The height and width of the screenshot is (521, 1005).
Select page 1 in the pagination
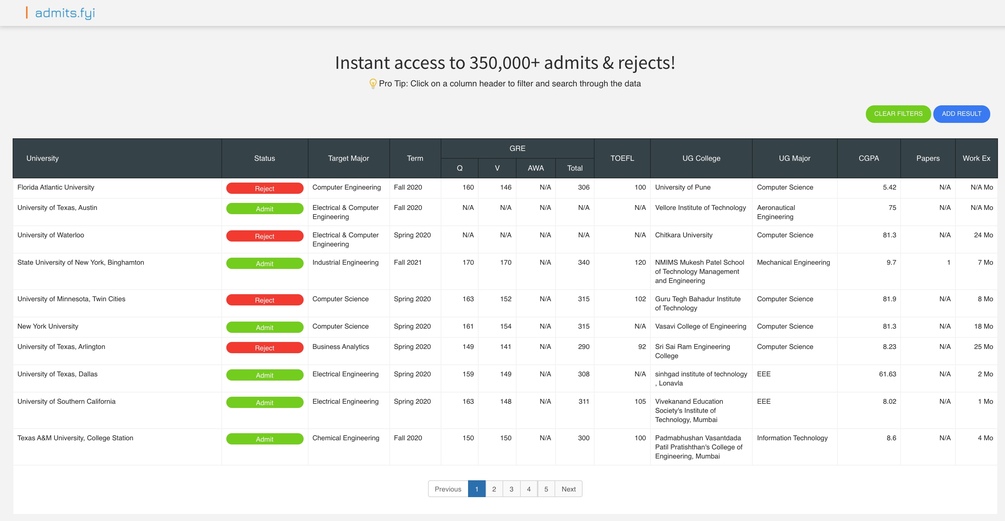pyautogui.click(x=476, y=489)
